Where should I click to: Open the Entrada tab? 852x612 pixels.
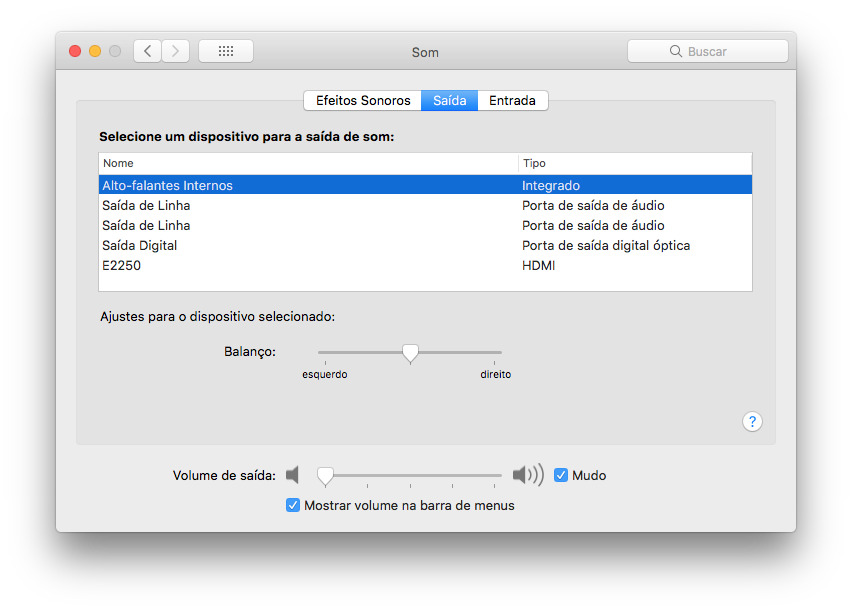click(512, 101)
